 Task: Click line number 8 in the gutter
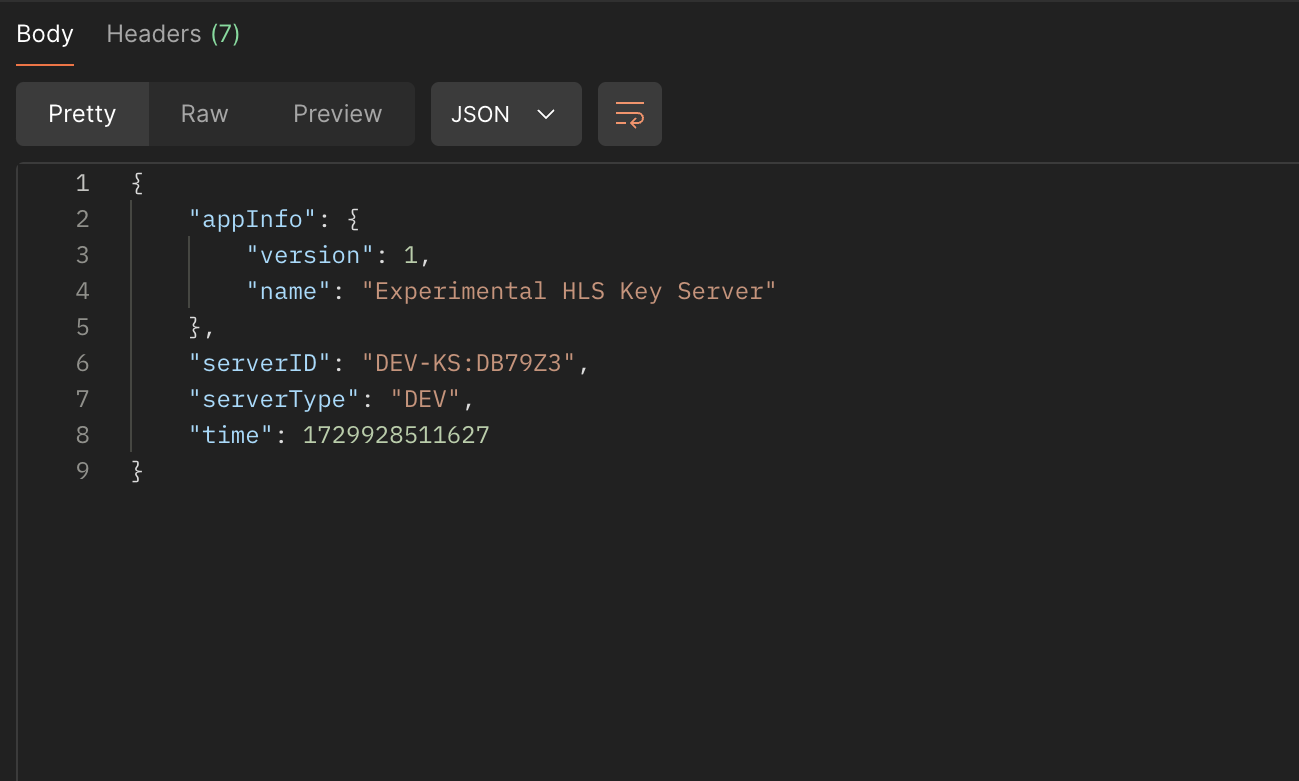tap(82, 434)
